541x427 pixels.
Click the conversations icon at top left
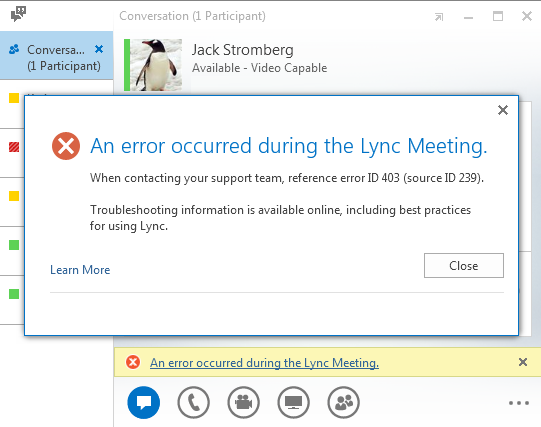[x=18, y=14]
